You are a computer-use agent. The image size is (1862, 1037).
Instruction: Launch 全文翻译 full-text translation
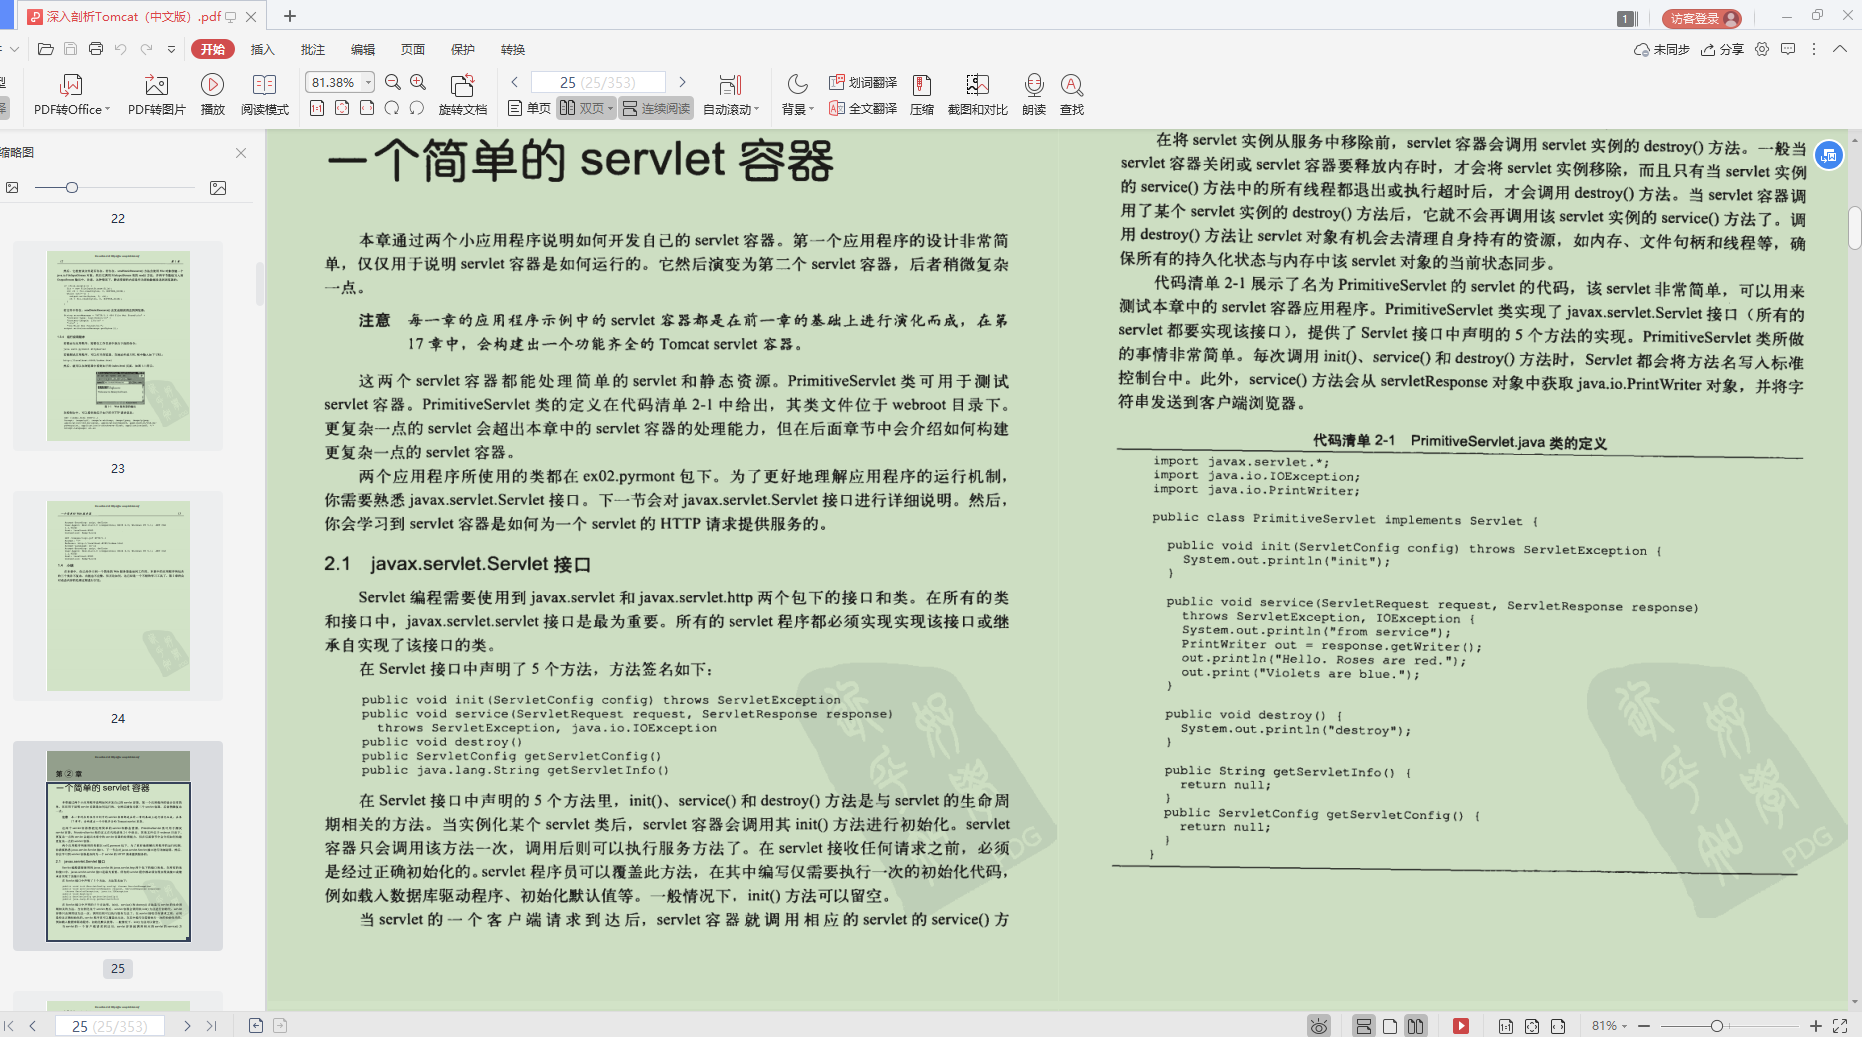click(862, 108)
